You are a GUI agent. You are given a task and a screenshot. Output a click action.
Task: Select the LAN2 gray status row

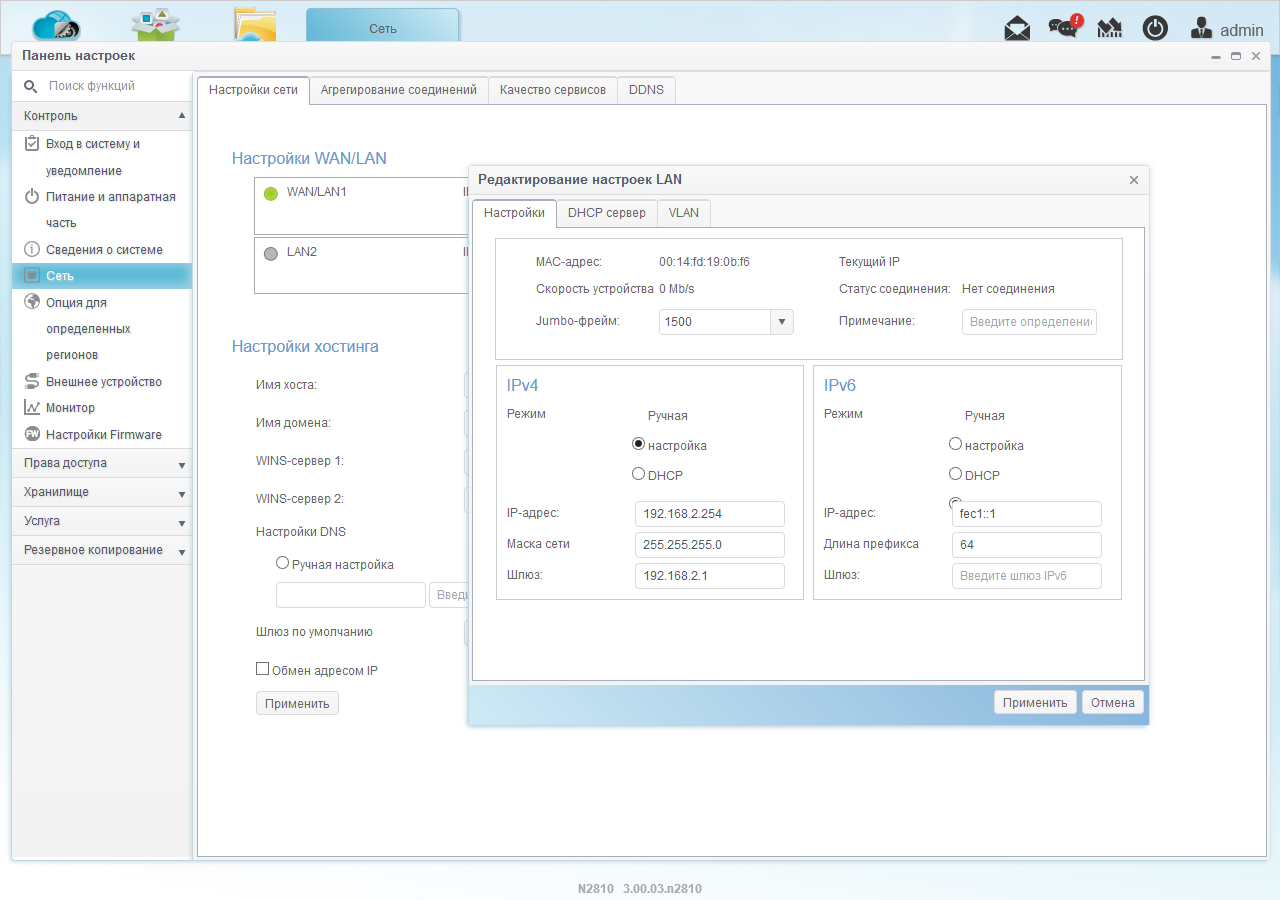tap(361, 265)
